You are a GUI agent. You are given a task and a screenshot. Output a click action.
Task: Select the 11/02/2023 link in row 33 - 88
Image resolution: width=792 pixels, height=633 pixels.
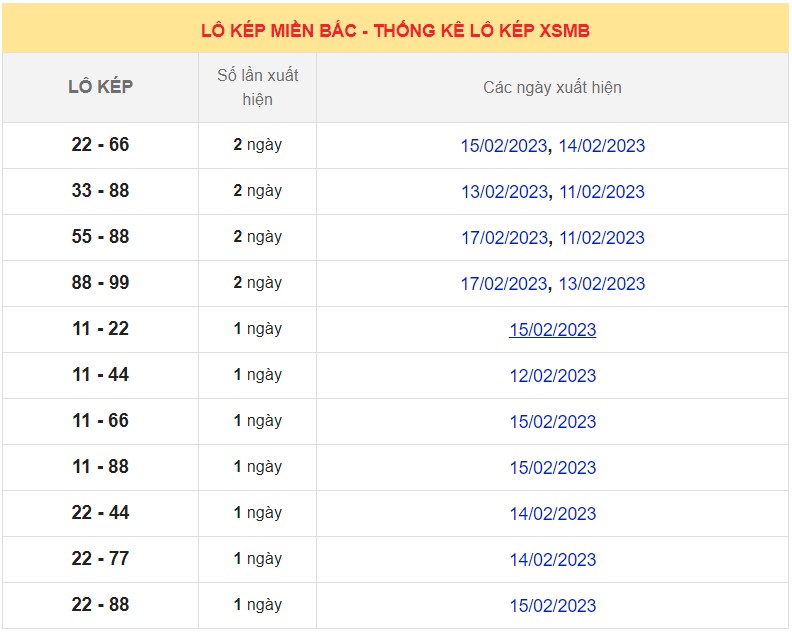tap(601, 192)
